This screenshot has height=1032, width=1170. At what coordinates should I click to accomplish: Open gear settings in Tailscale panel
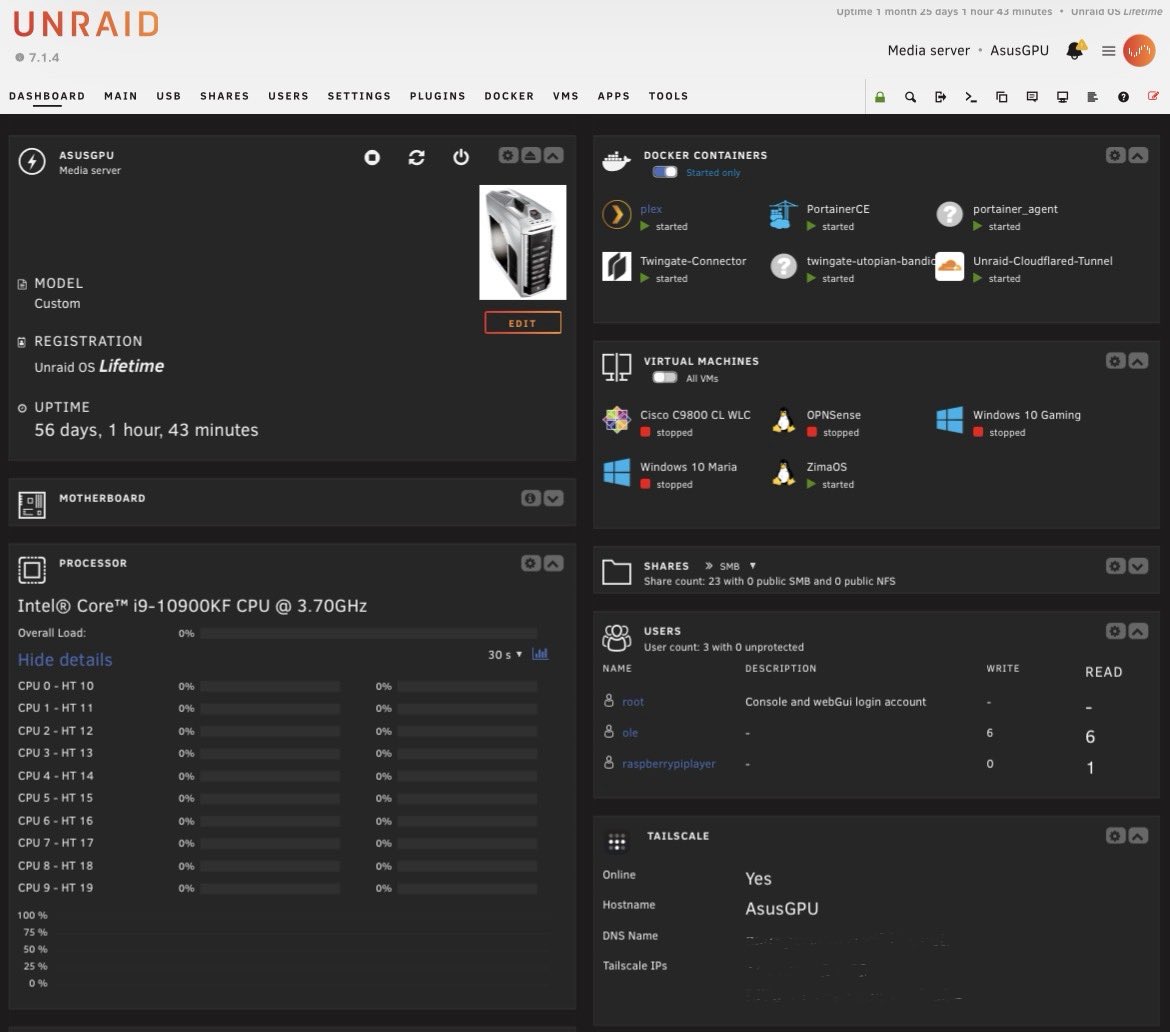[1115, 836]
